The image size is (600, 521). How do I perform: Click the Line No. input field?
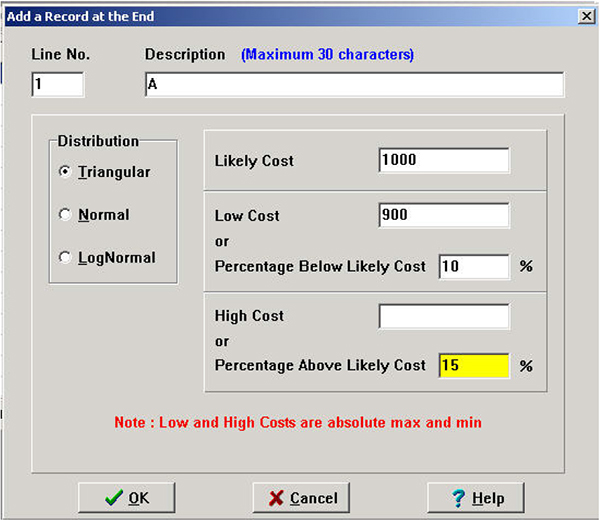pyautogui.click(x=58, y=84)
